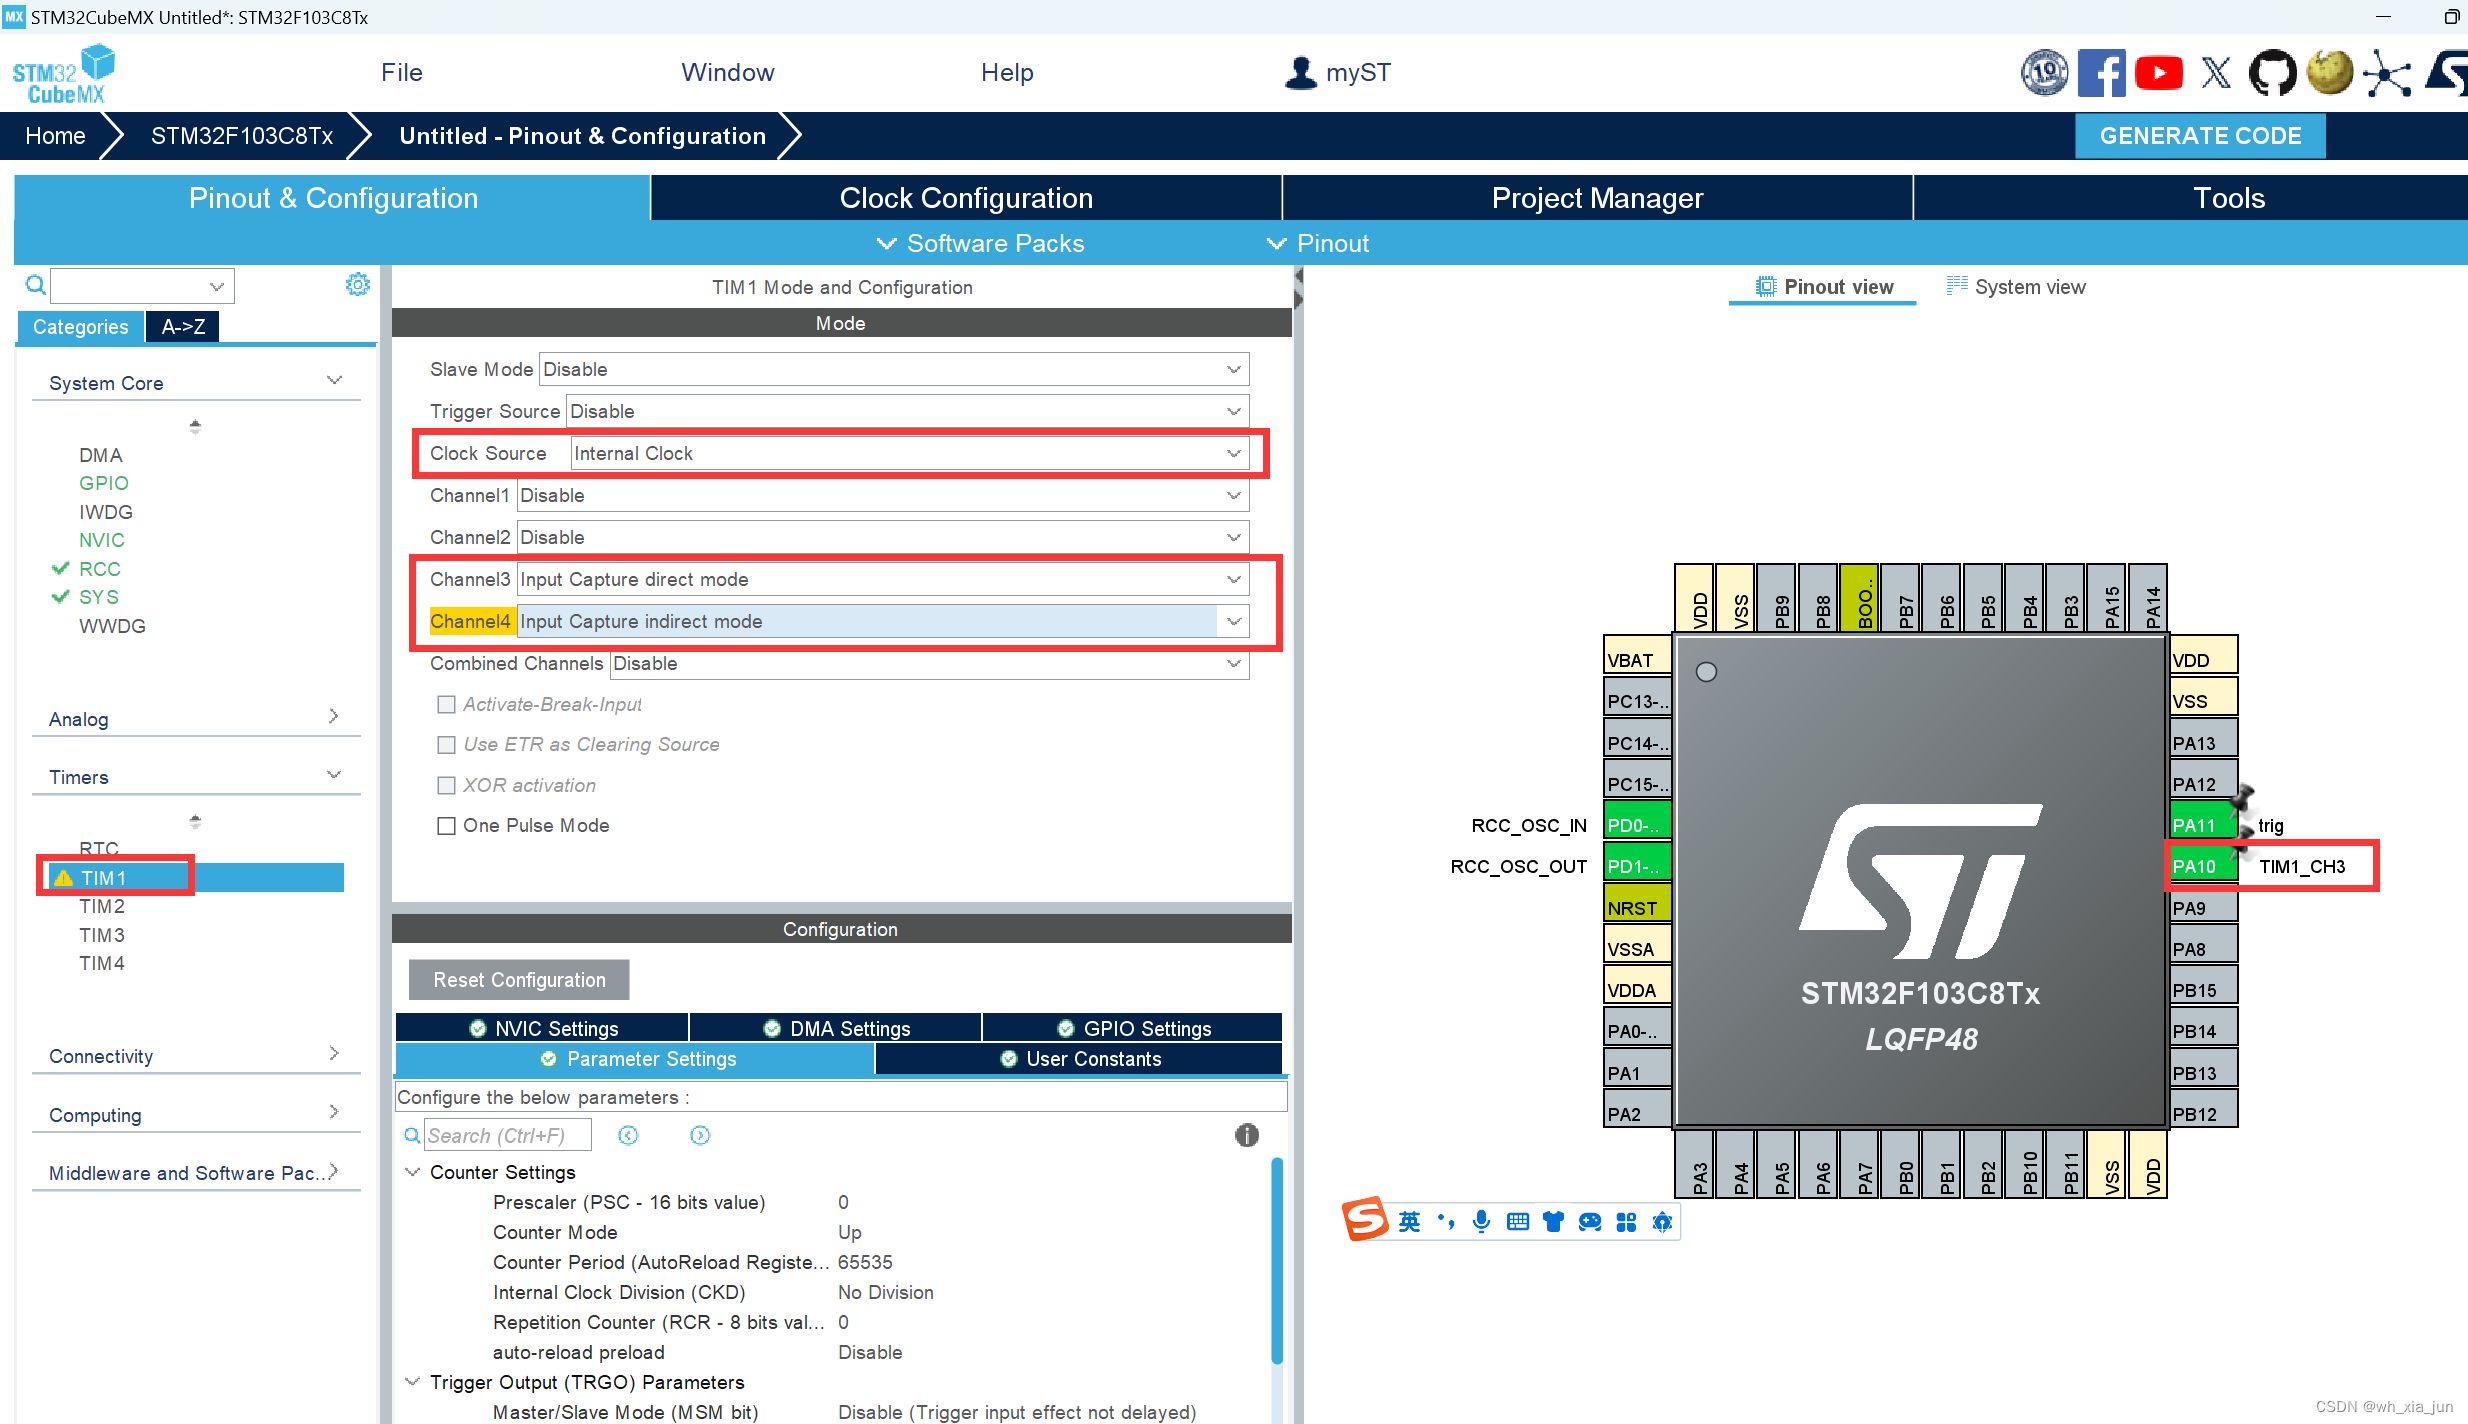Click the magnifier icon in categories panel
Screen dimensions: 2468x1424
click(35, 286)
